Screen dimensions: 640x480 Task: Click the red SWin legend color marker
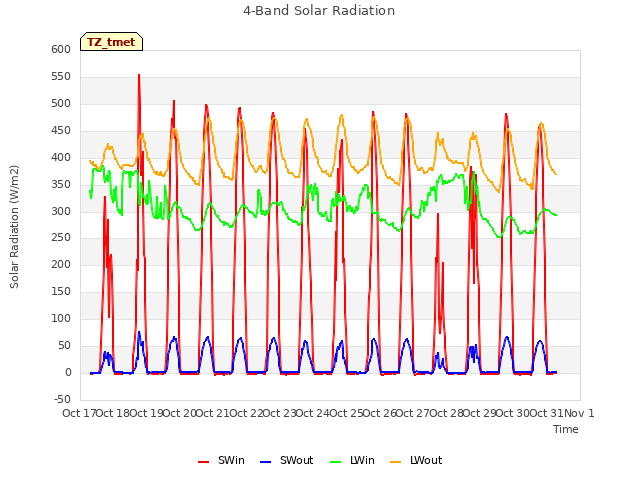pyautogui.click(x=203, y=462)
